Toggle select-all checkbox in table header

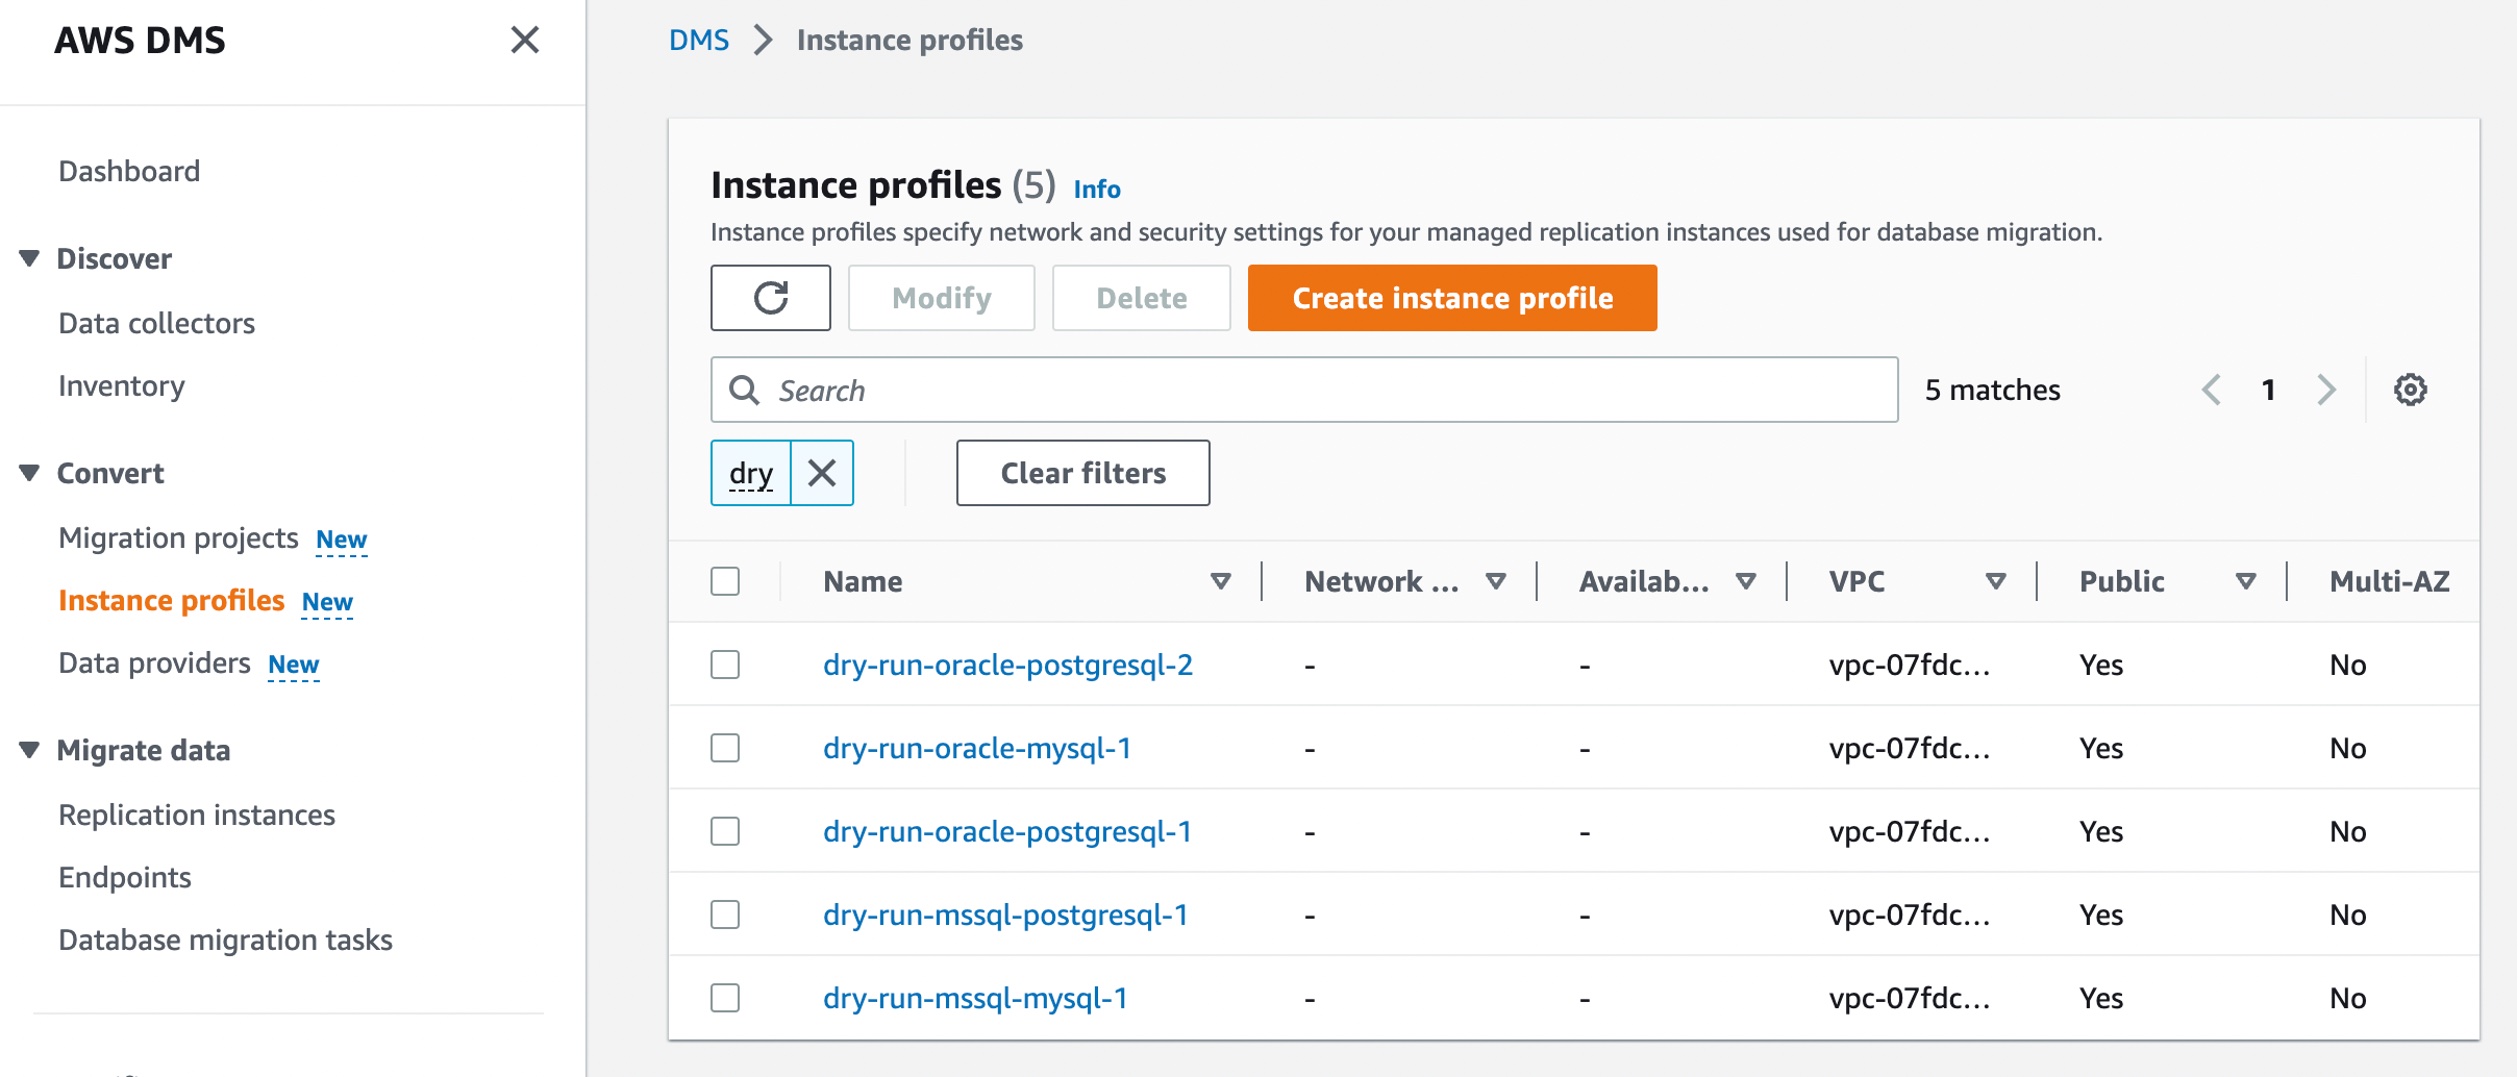click(x=725, y=582)
